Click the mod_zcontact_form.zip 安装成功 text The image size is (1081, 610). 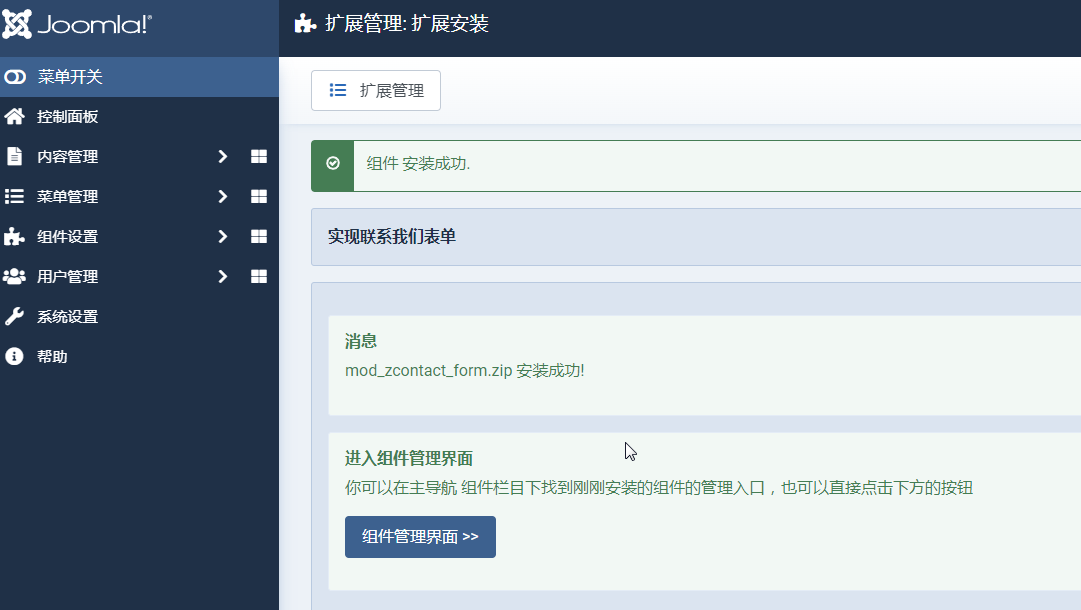pyautogui.click(x=465, y=371)
